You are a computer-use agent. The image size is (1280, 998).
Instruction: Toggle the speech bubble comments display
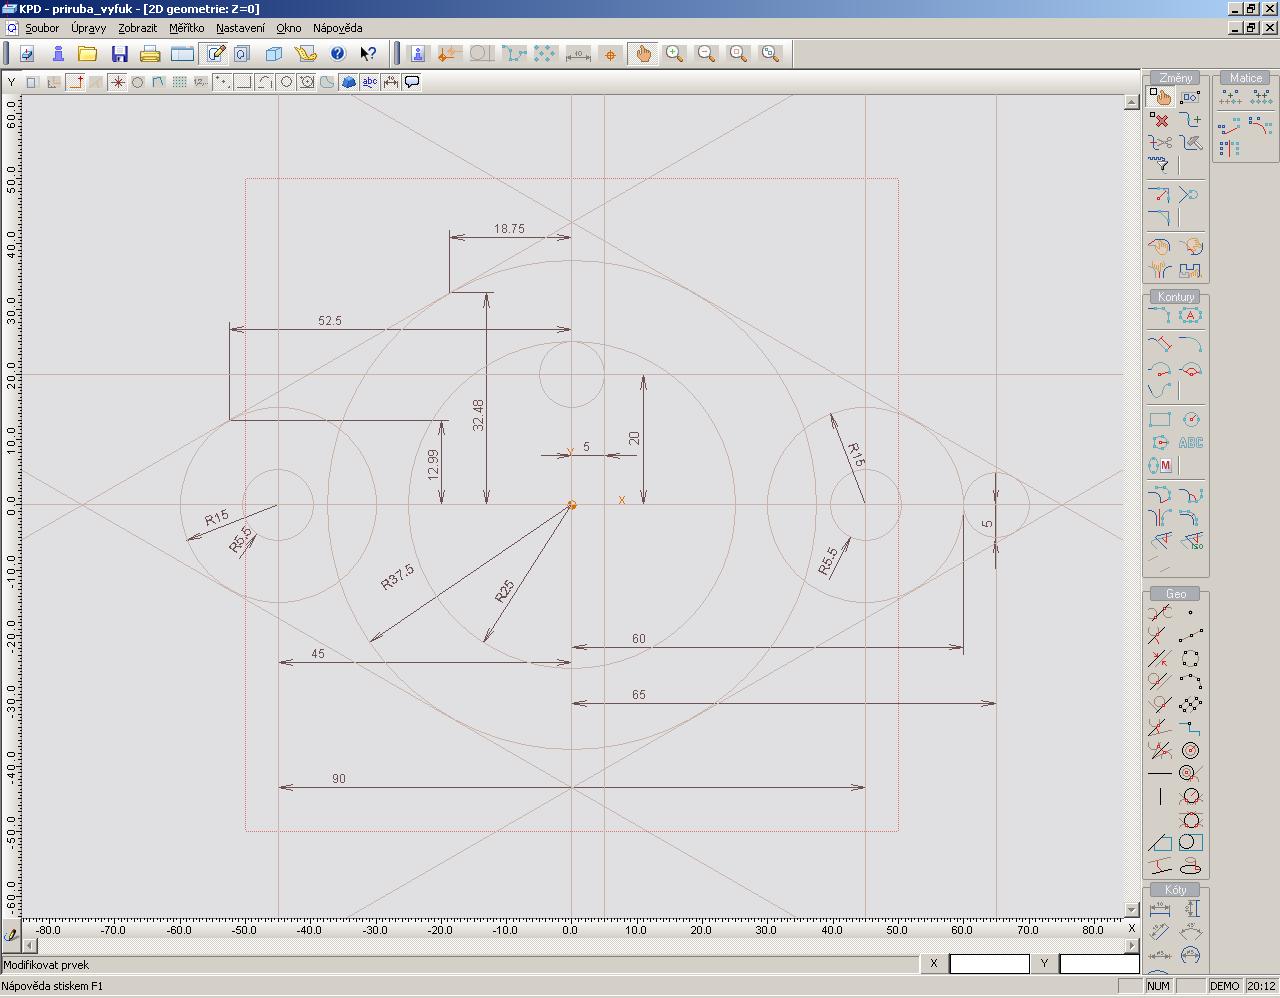(x=412, y=82)
